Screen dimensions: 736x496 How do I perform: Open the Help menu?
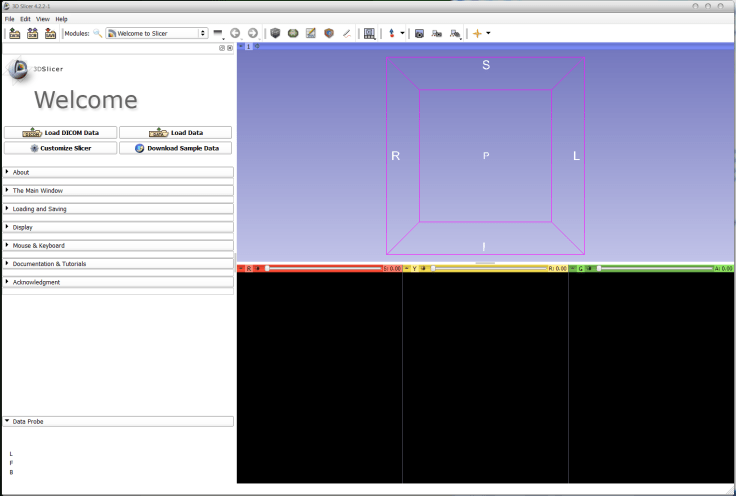(x=61, y=19)
